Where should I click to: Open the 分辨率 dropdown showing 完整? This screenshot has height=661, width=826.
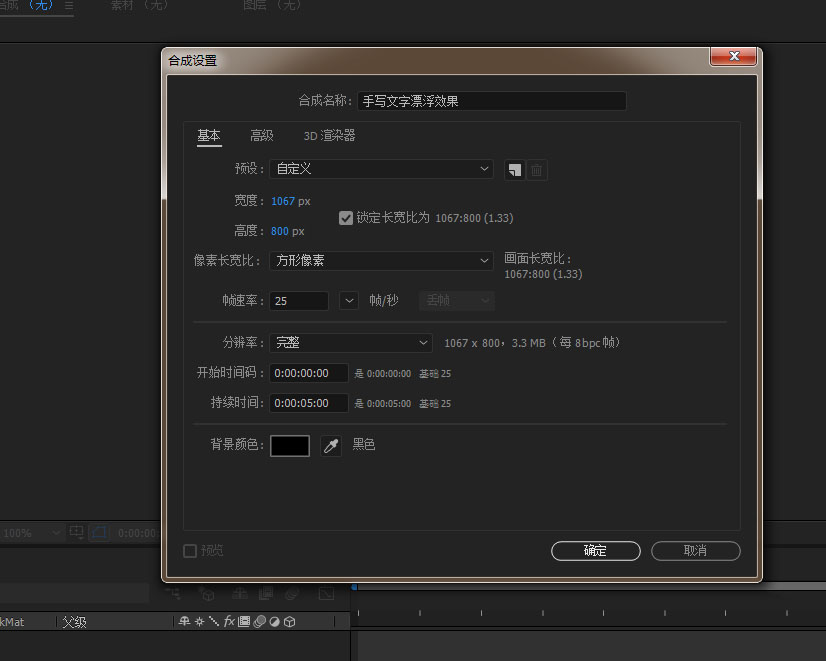[x=351, y=343]
